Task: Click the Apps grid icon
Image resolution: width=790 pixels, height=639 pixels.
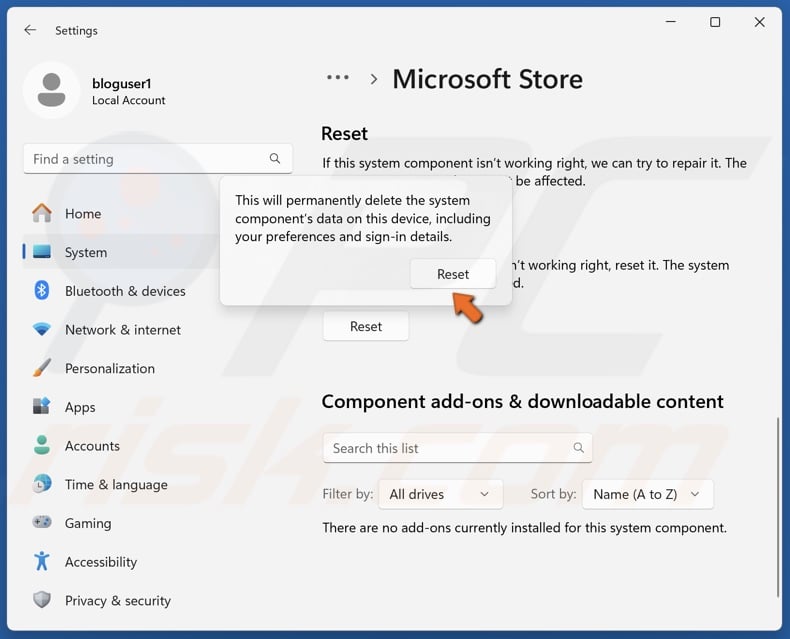Action: pyautogui.click(x=42, y=406)
